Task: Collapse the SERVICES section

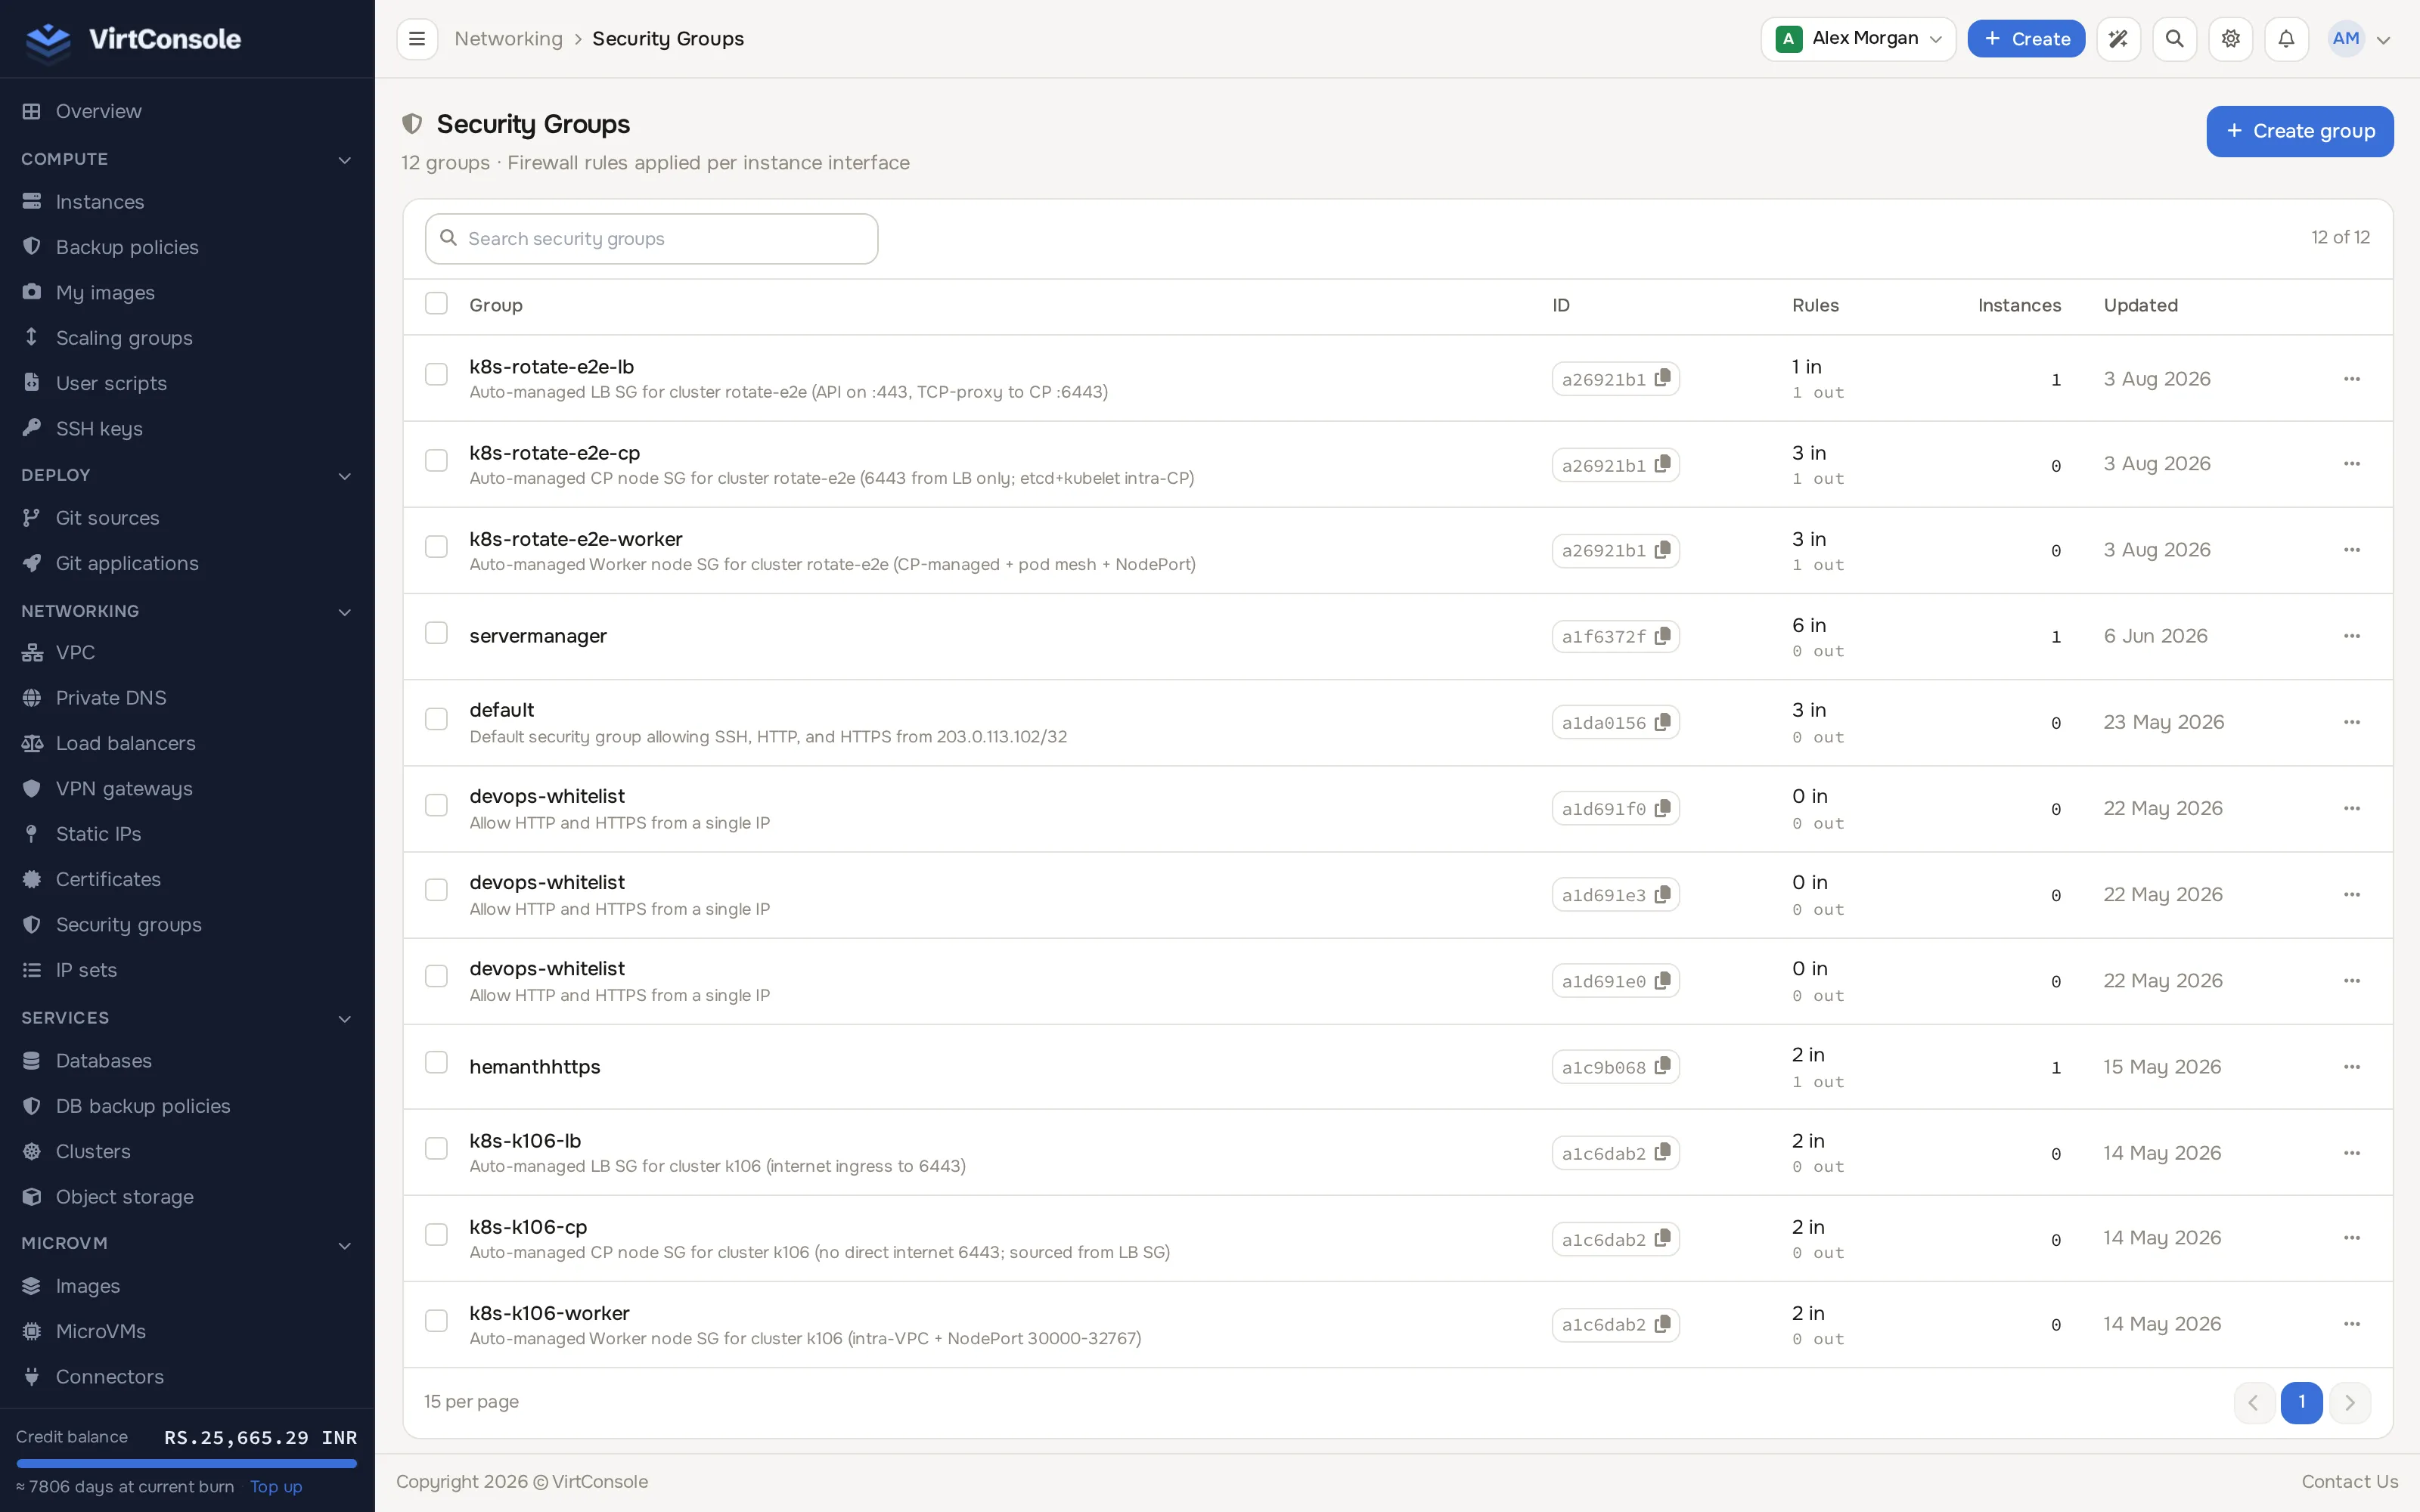Action: pyautogui.click(x=345, y=1019)
